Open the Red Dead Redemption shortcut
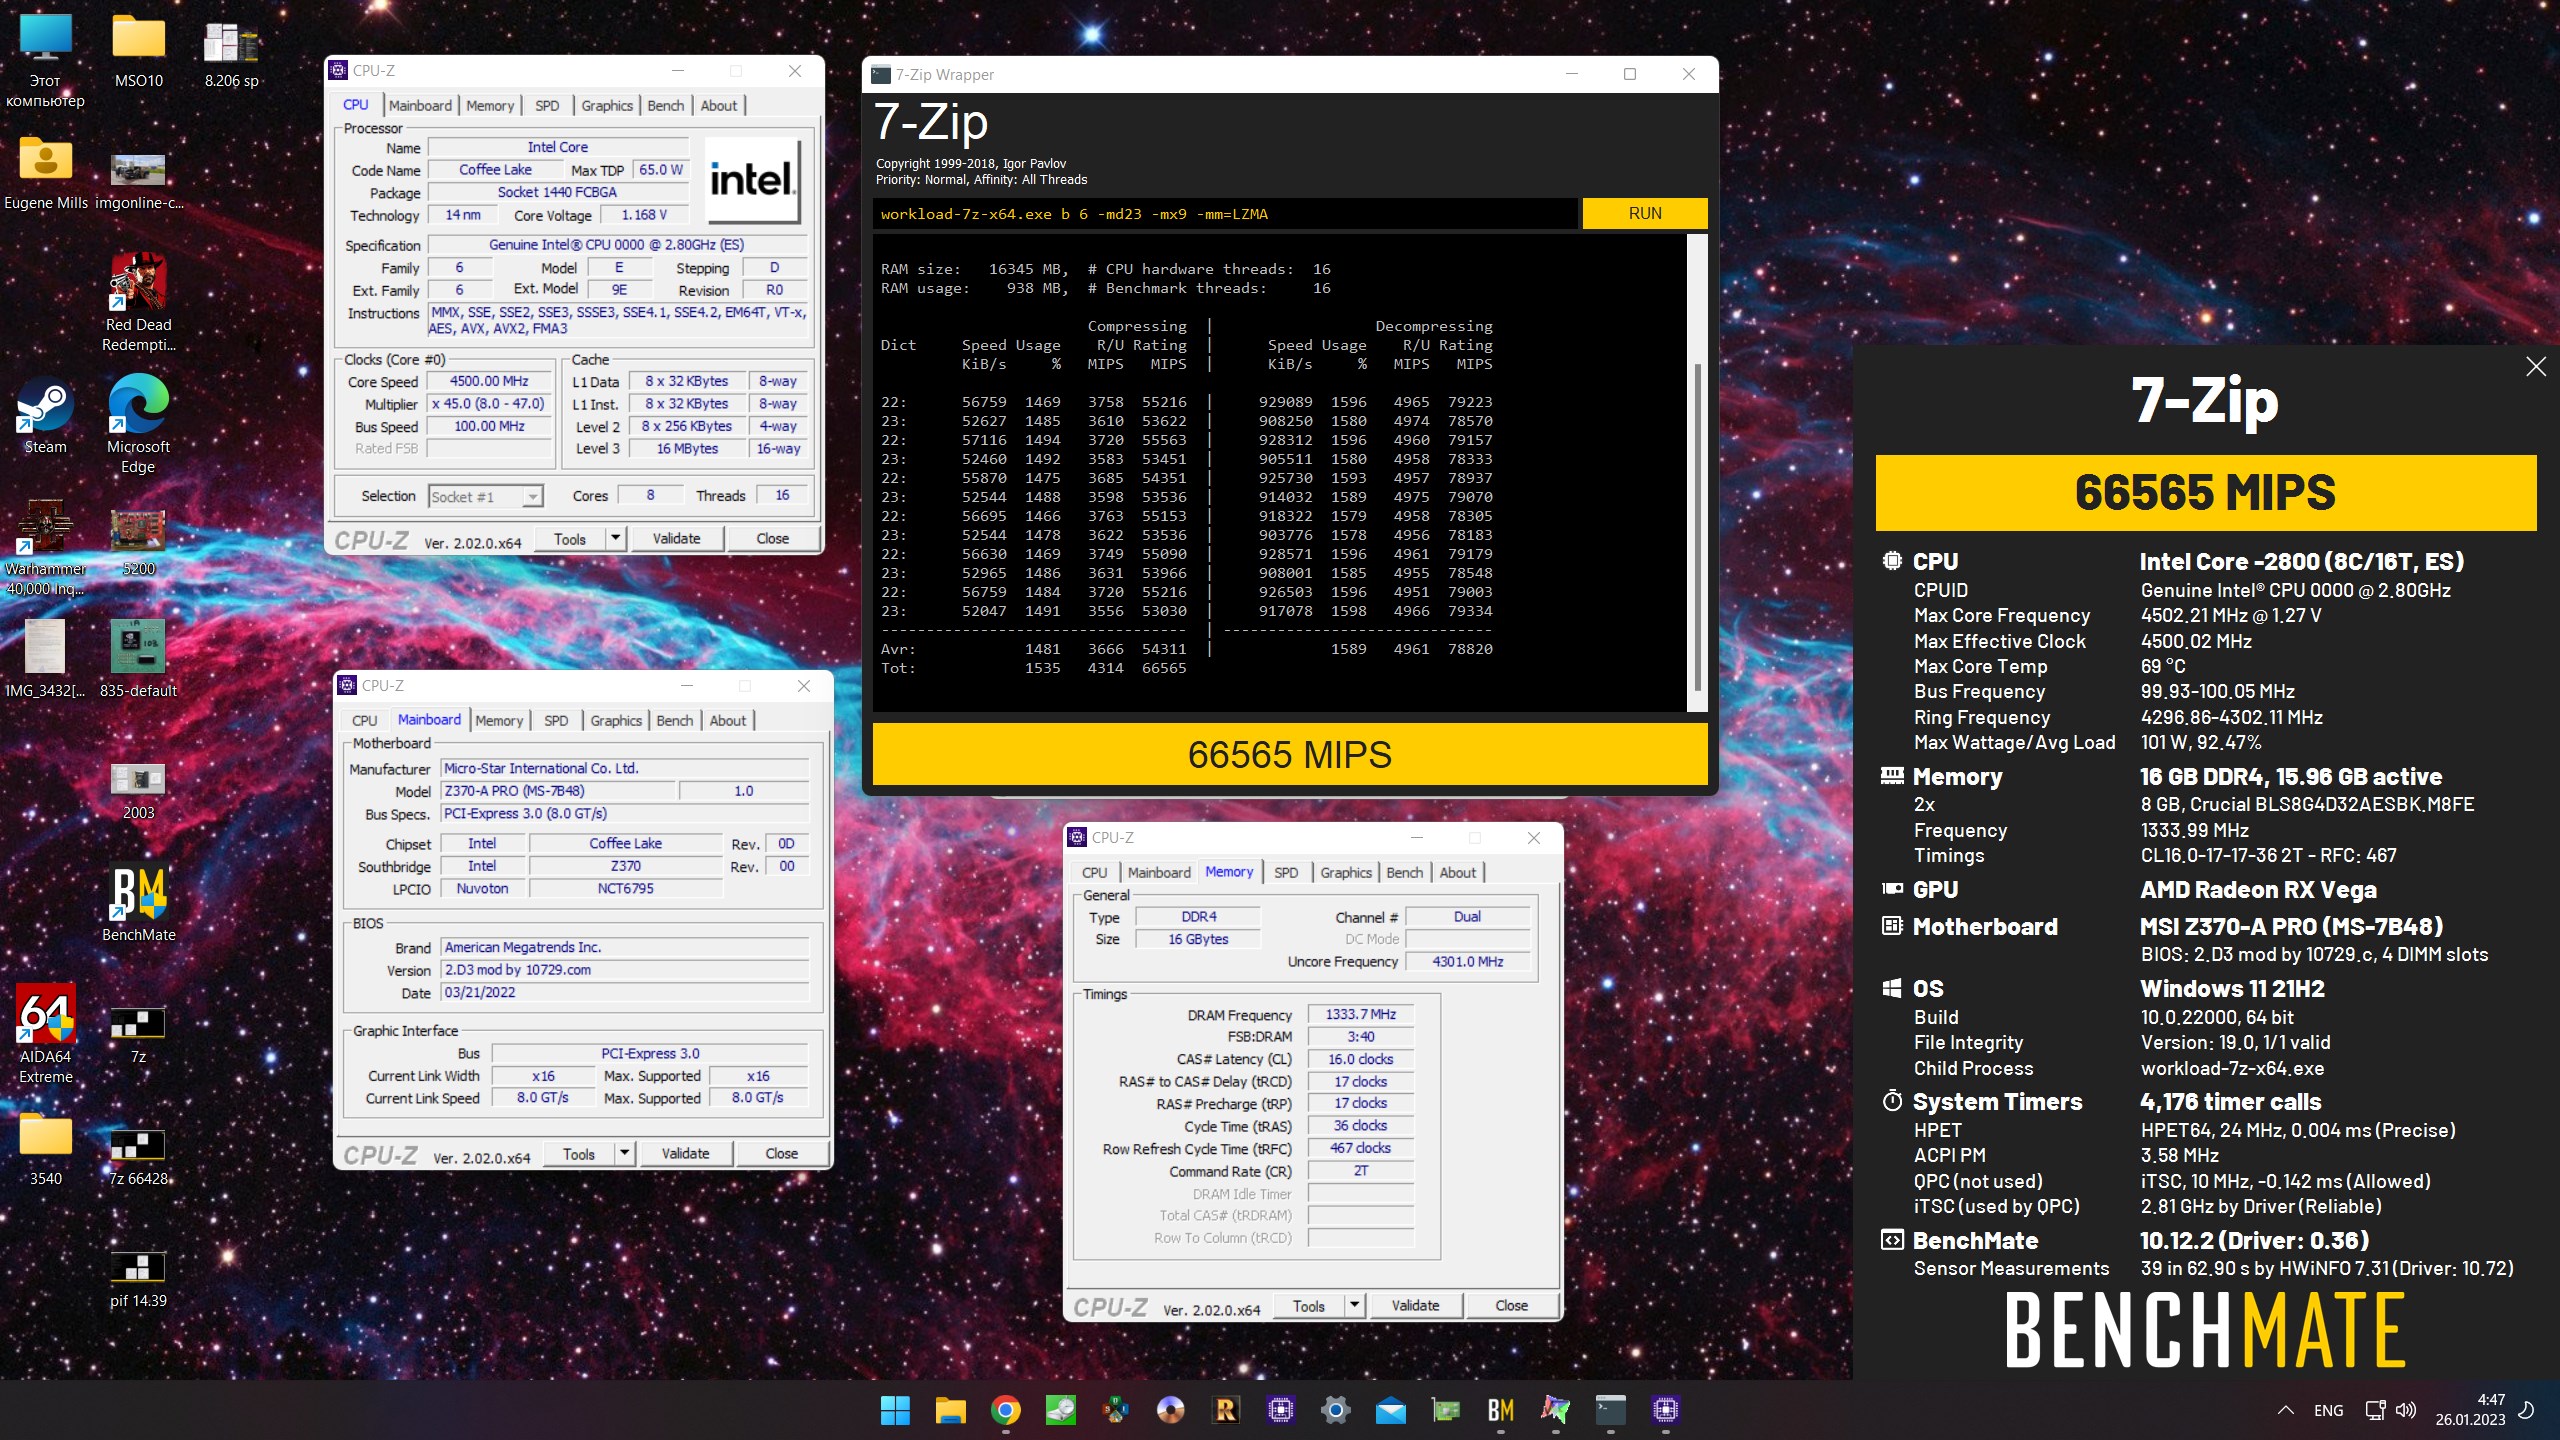This screenshot has height=1440, width=2560. (138, 301)
